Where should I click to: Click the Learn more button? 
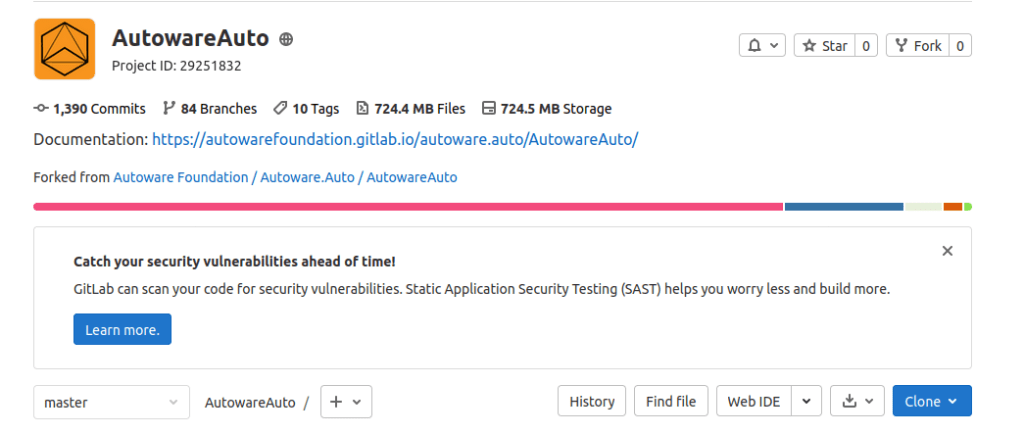tap(122, 330)
